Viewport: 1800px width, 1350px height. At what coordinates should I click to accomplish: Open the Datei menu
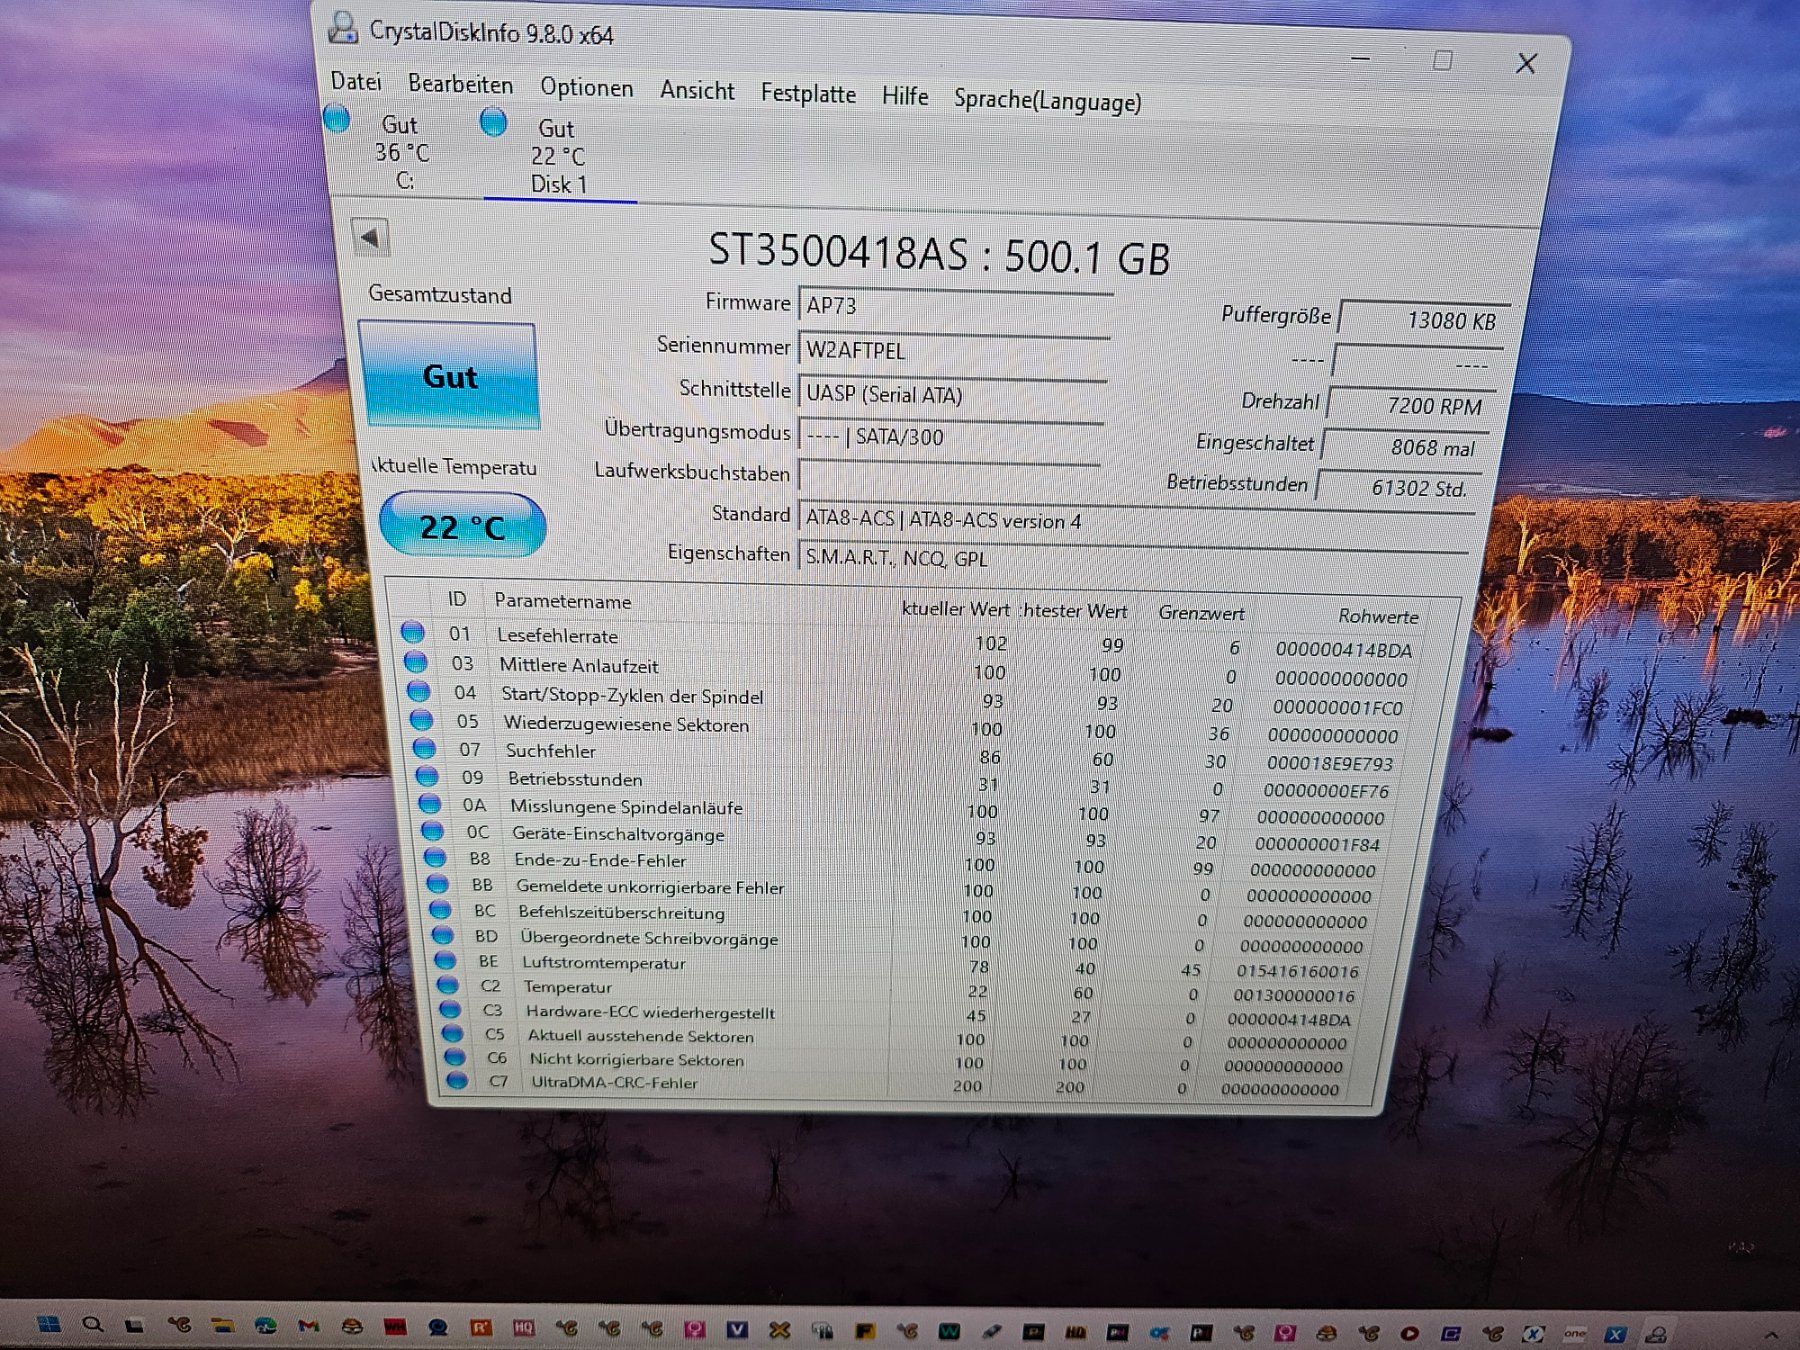(356, 81)
